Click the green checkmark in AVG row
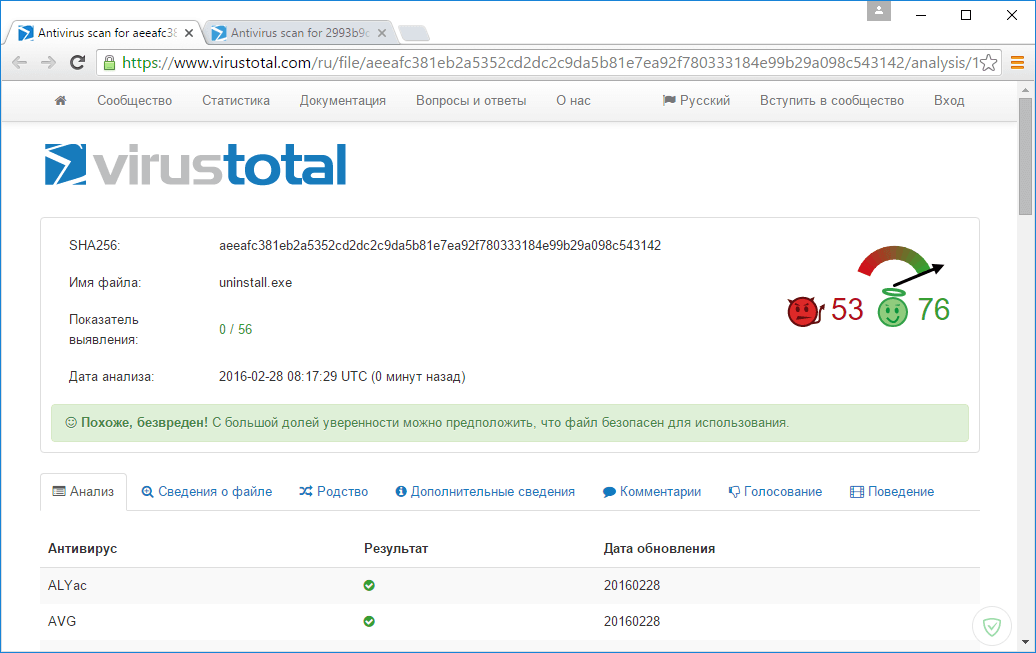The image size is (1036, 653). 369,621
